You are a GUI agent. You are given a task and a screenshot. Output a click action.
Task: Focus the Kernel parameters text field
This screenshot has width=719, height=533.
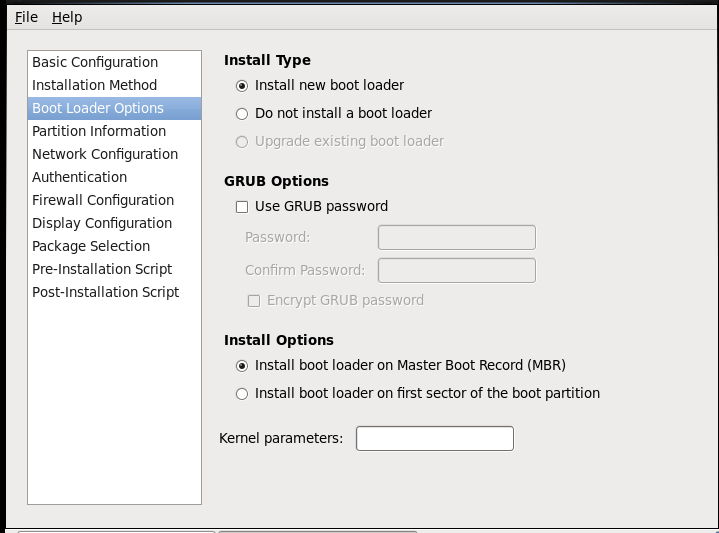435,439
